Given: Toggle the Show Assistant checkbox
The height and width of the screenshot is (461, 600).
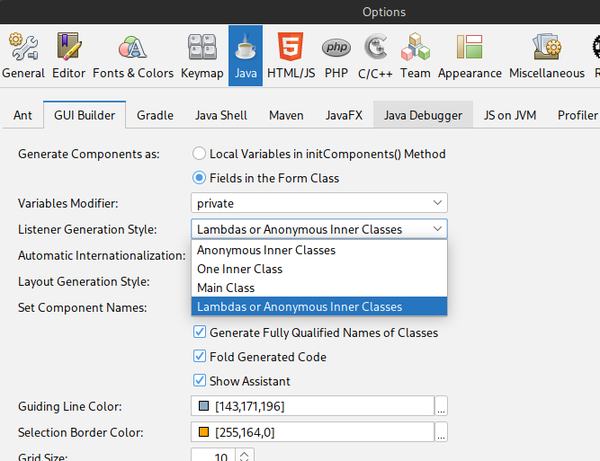Looking at the screenshot, I should [x=200, y=381].
